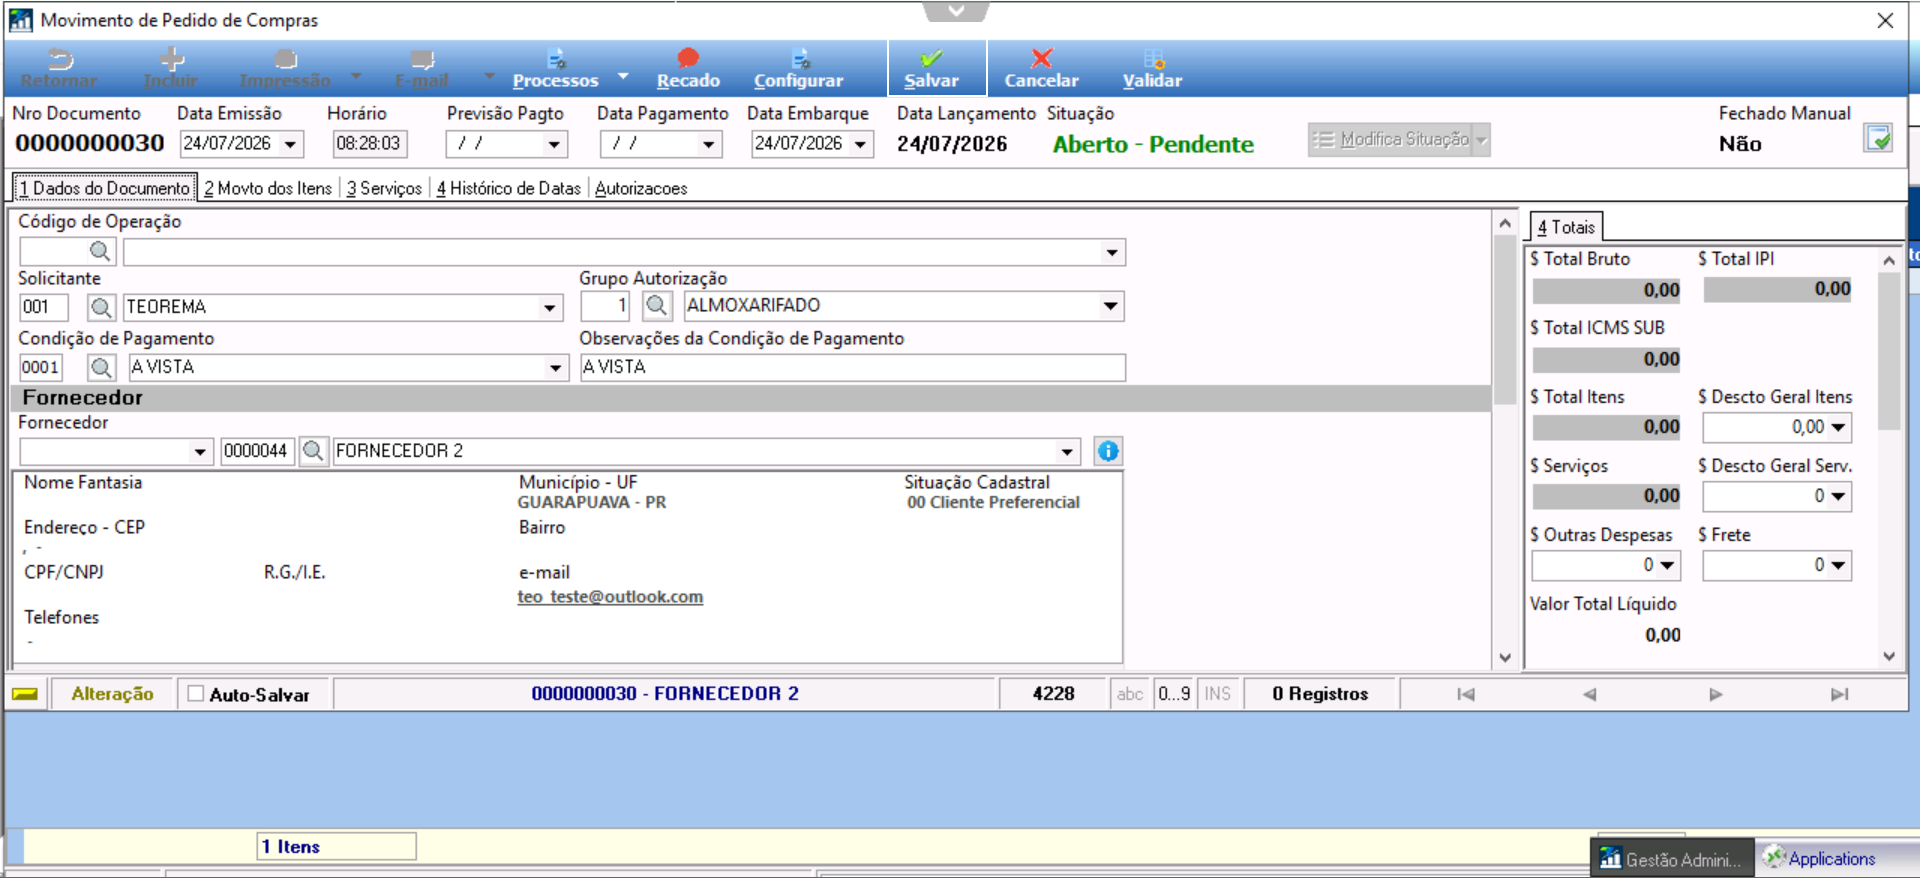Expand the Condição de Pagamento A VISTA dropdown
1920x878 pixels.
pyautogui.click(x=556, y=368)
